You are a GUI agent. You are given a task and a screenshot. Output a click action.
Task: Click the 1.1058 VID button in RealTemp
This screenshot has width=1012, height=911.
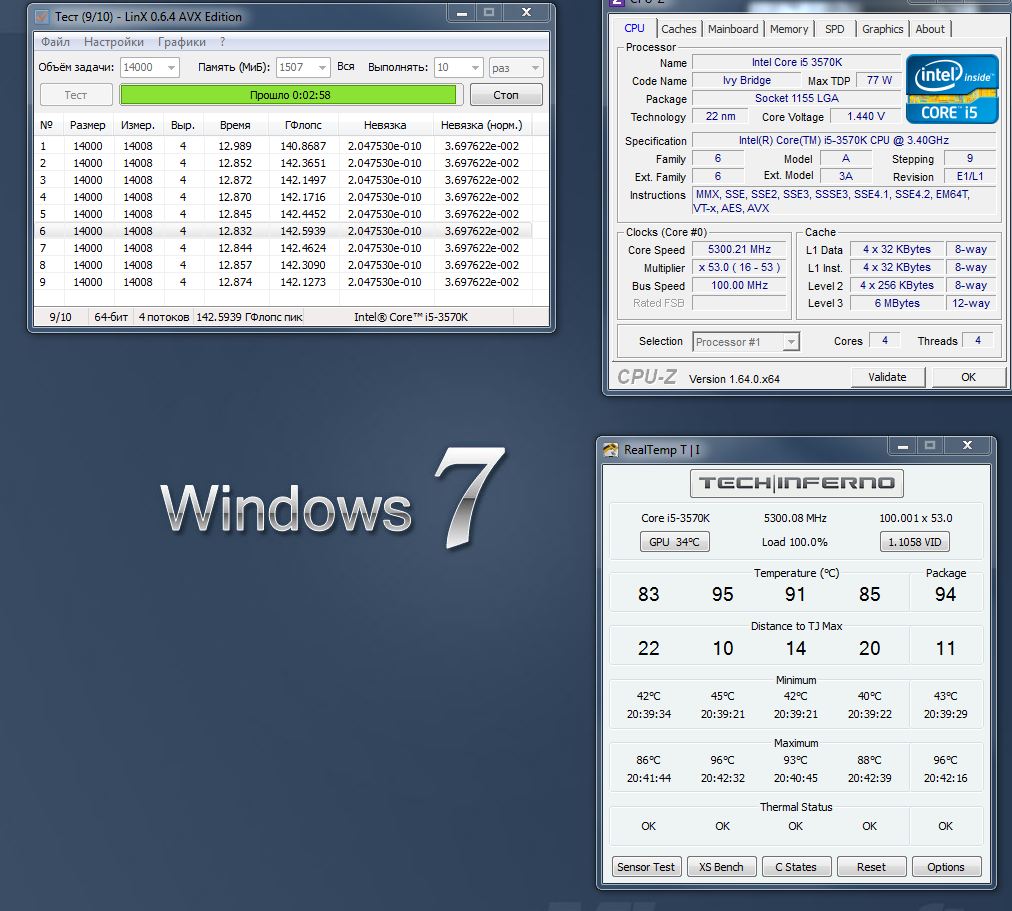tap(915, 542)
